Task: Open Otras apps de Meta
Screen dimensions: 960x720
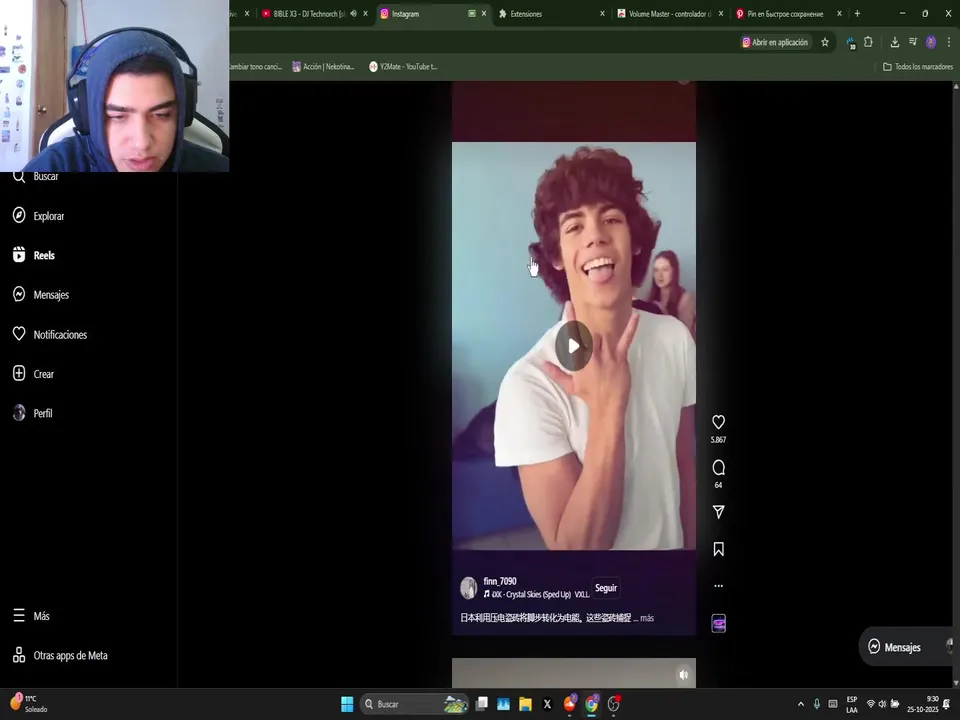Action: (x=60, y=655)
